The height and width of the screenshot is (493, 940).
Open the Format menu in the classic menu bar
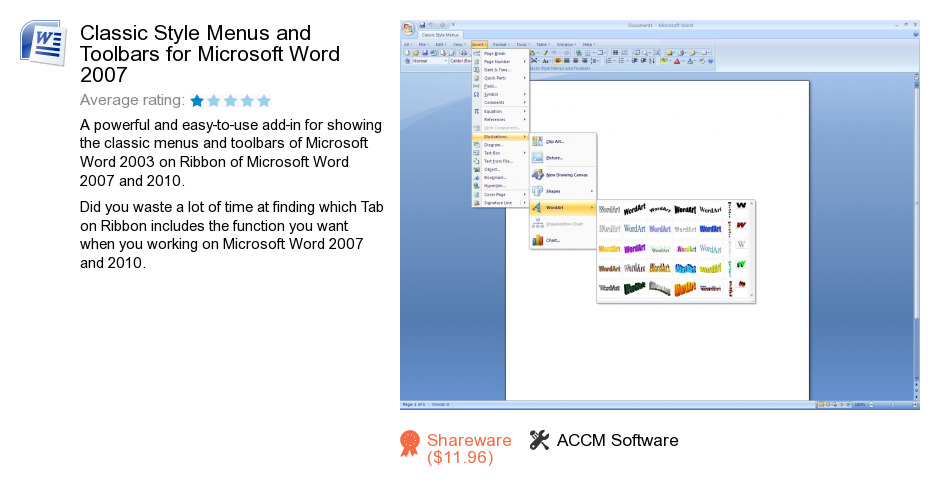click(x=501, y=44)
